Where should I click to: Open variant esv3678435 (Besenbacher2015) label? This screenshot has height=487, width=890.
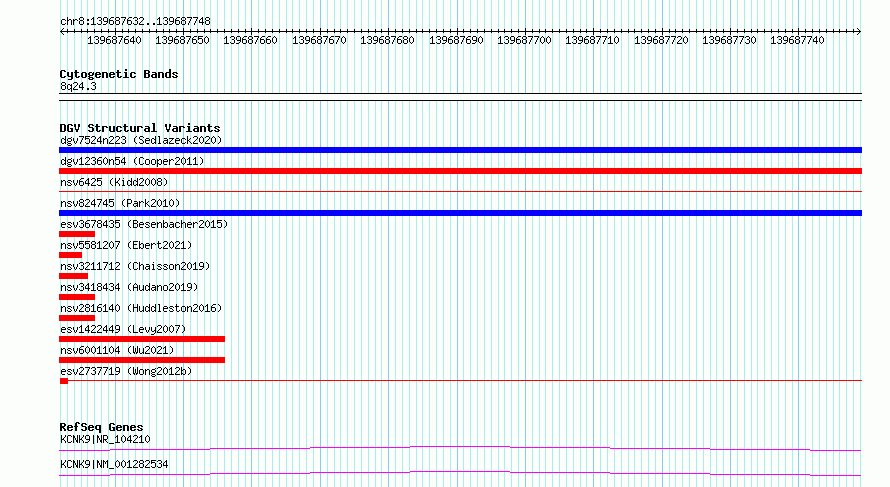[144, 224]
